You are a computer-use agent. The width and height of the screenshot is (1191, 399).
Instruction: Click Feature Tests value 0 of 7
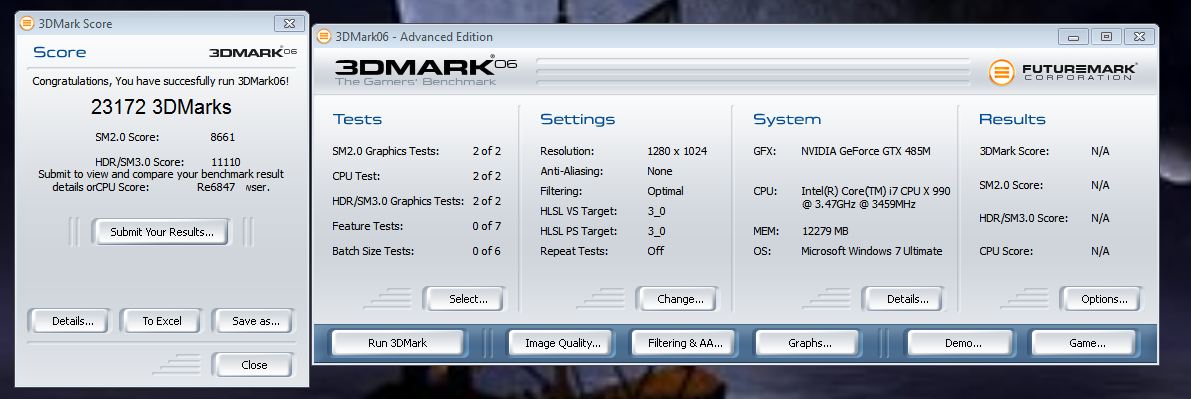click(486, 226)
